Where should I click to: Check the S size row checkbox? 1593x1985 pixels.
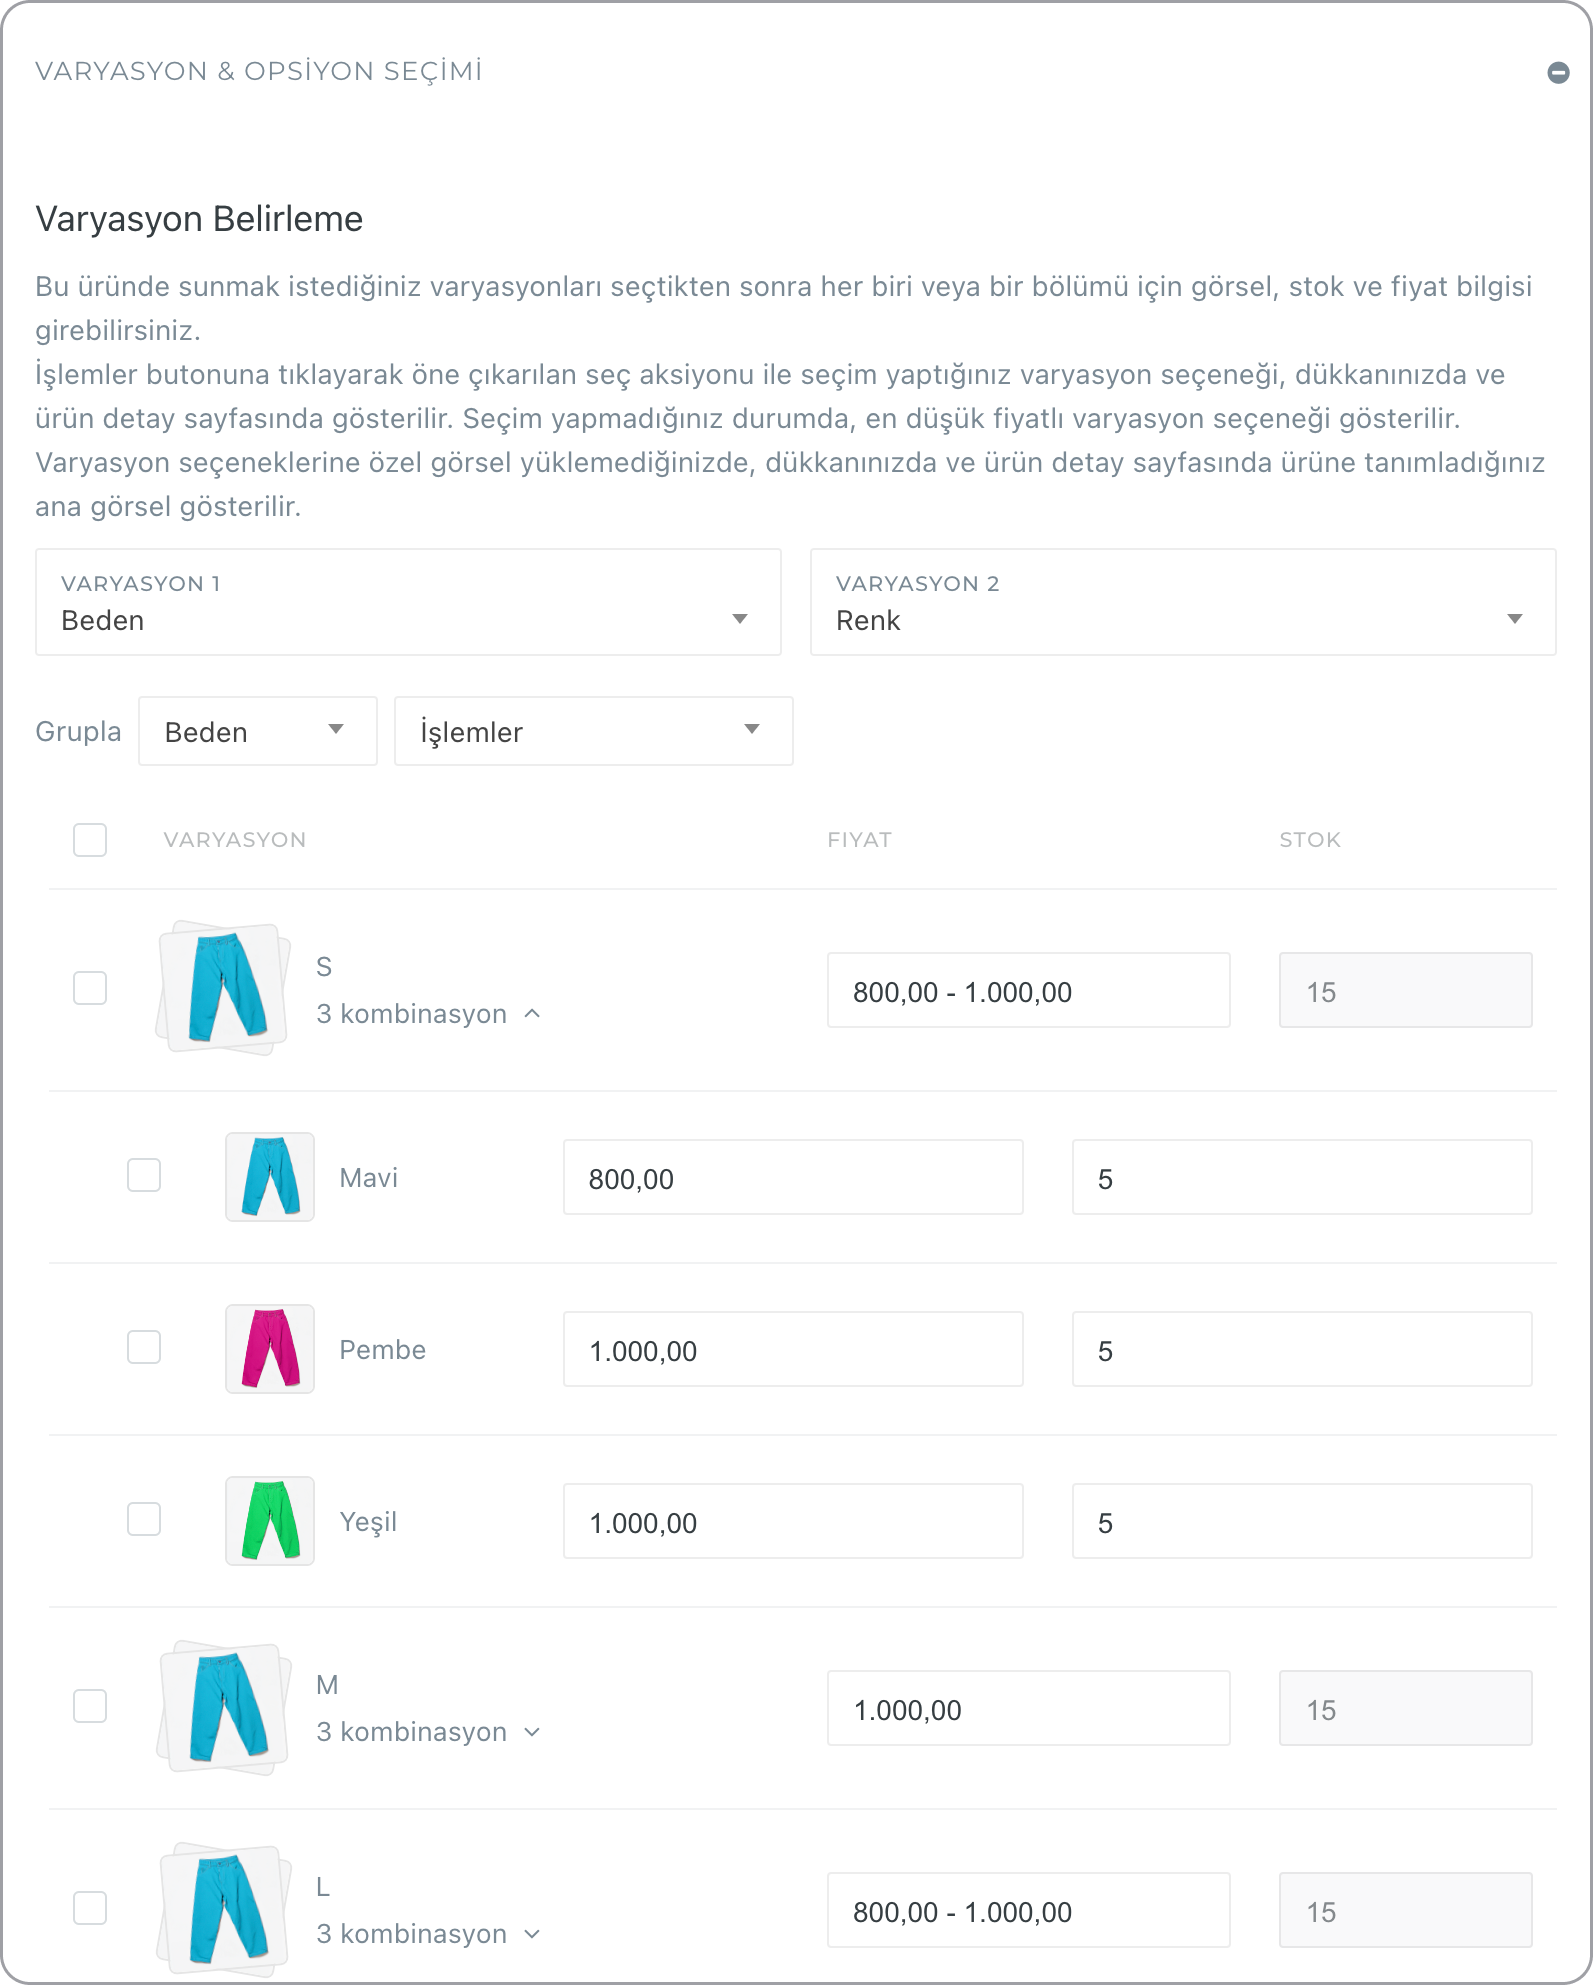90,988
